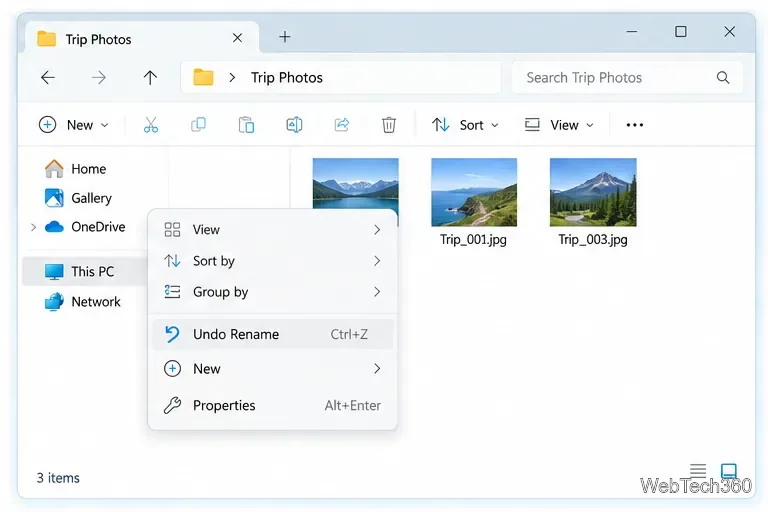Expand the OneDrive tree node chevron
Image resolution: width=768 pixels, height=512 pixels.
pyautogui.click(x=33, y=227)
